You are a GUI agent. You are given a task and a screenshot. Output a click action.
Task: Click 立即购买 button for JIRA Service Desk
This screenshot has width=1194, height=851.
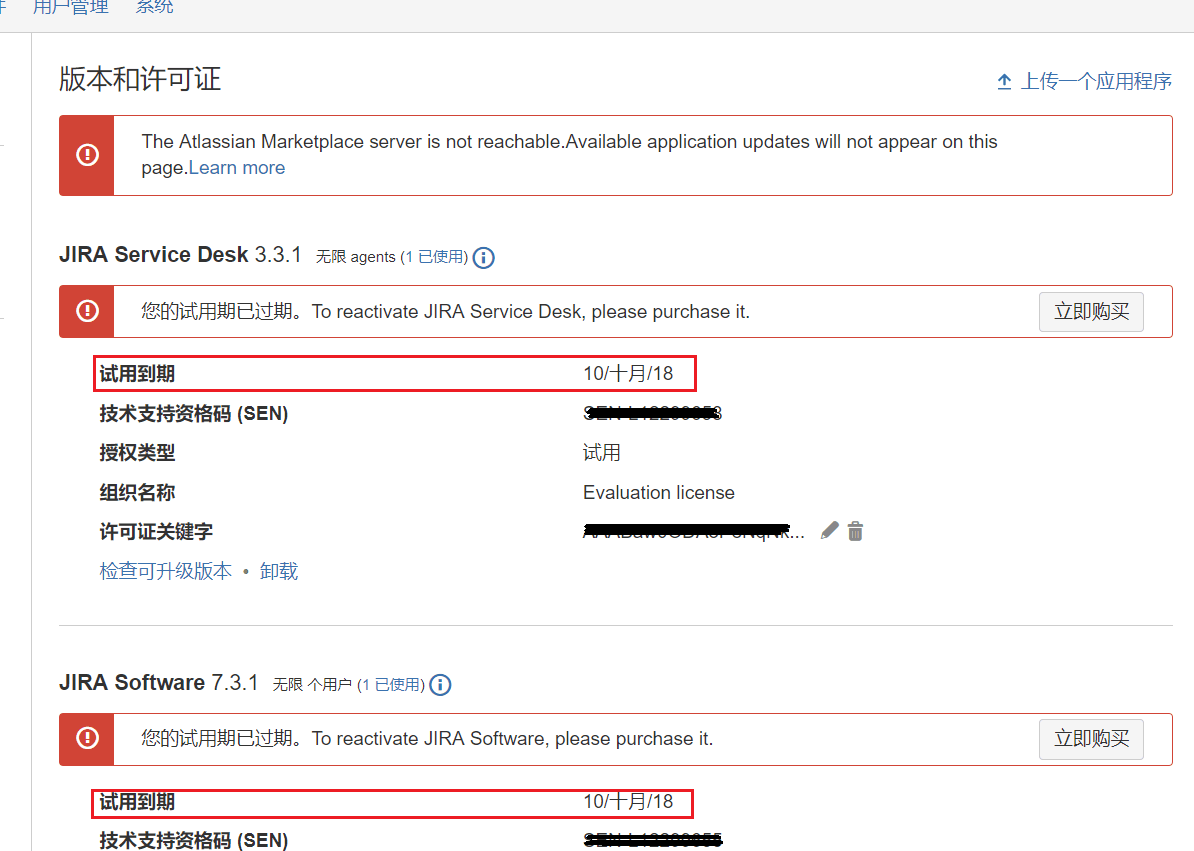[1091, 311]
